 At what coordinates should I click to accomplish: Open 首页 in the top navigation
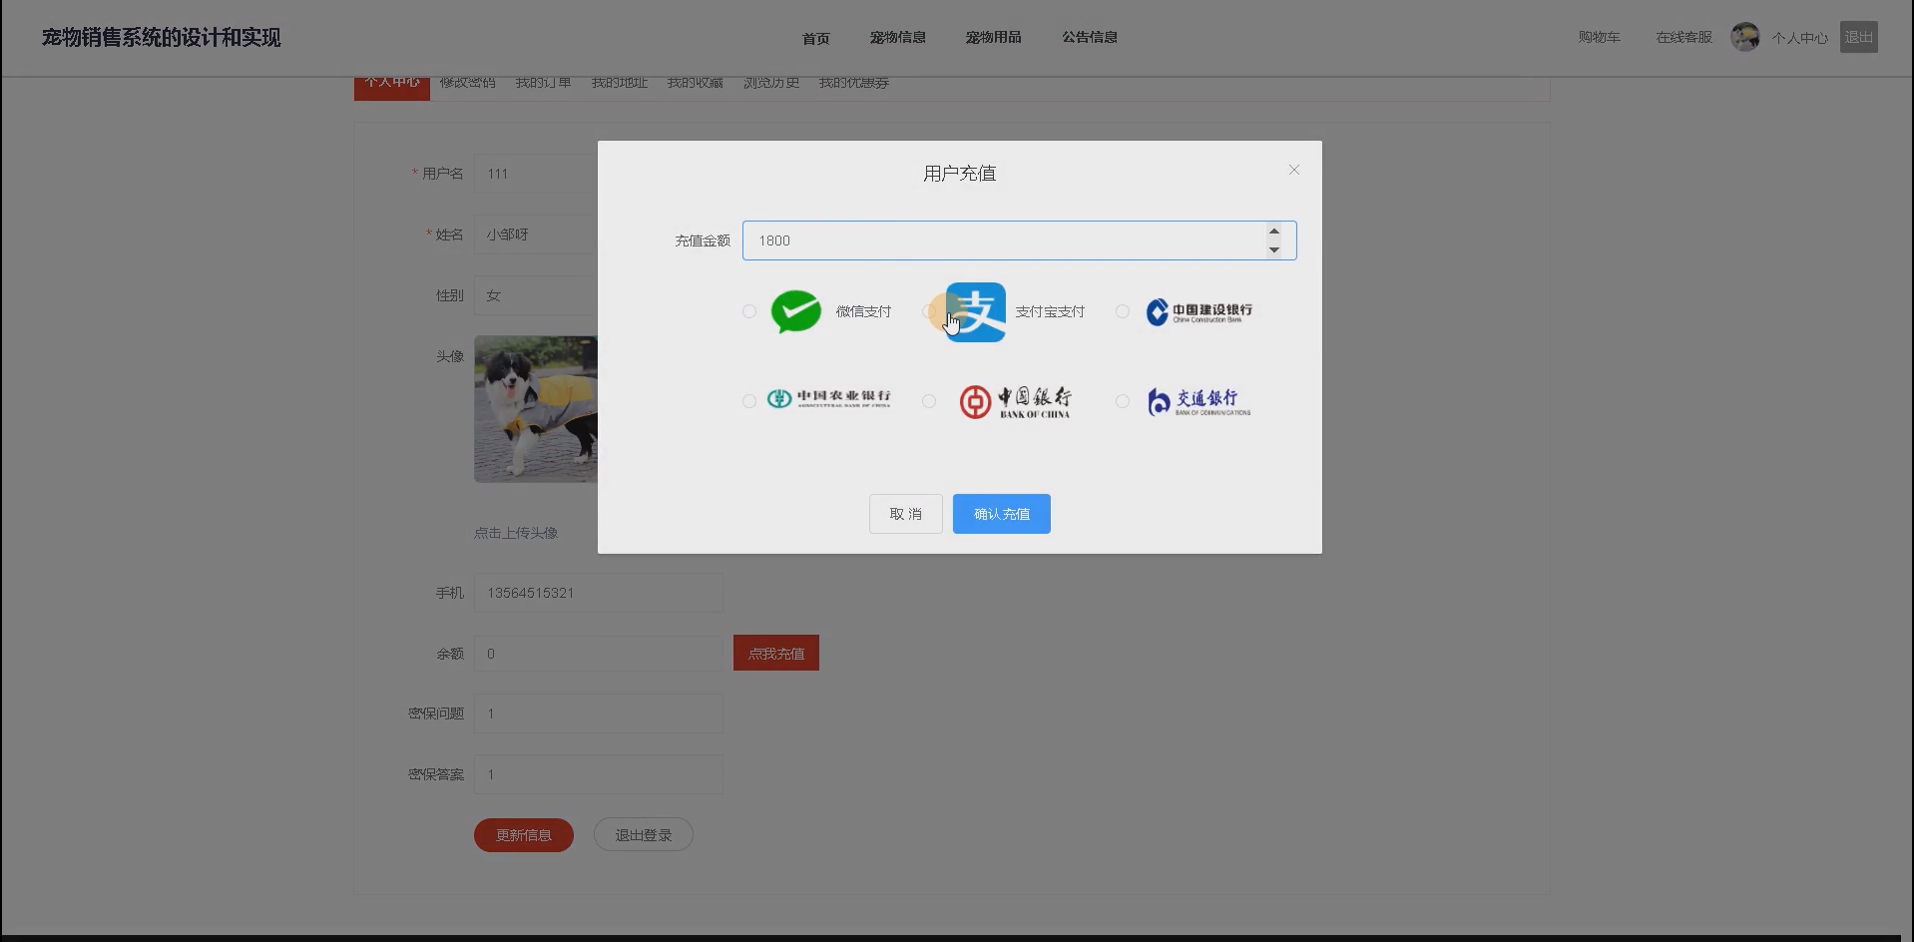(816, 38)
